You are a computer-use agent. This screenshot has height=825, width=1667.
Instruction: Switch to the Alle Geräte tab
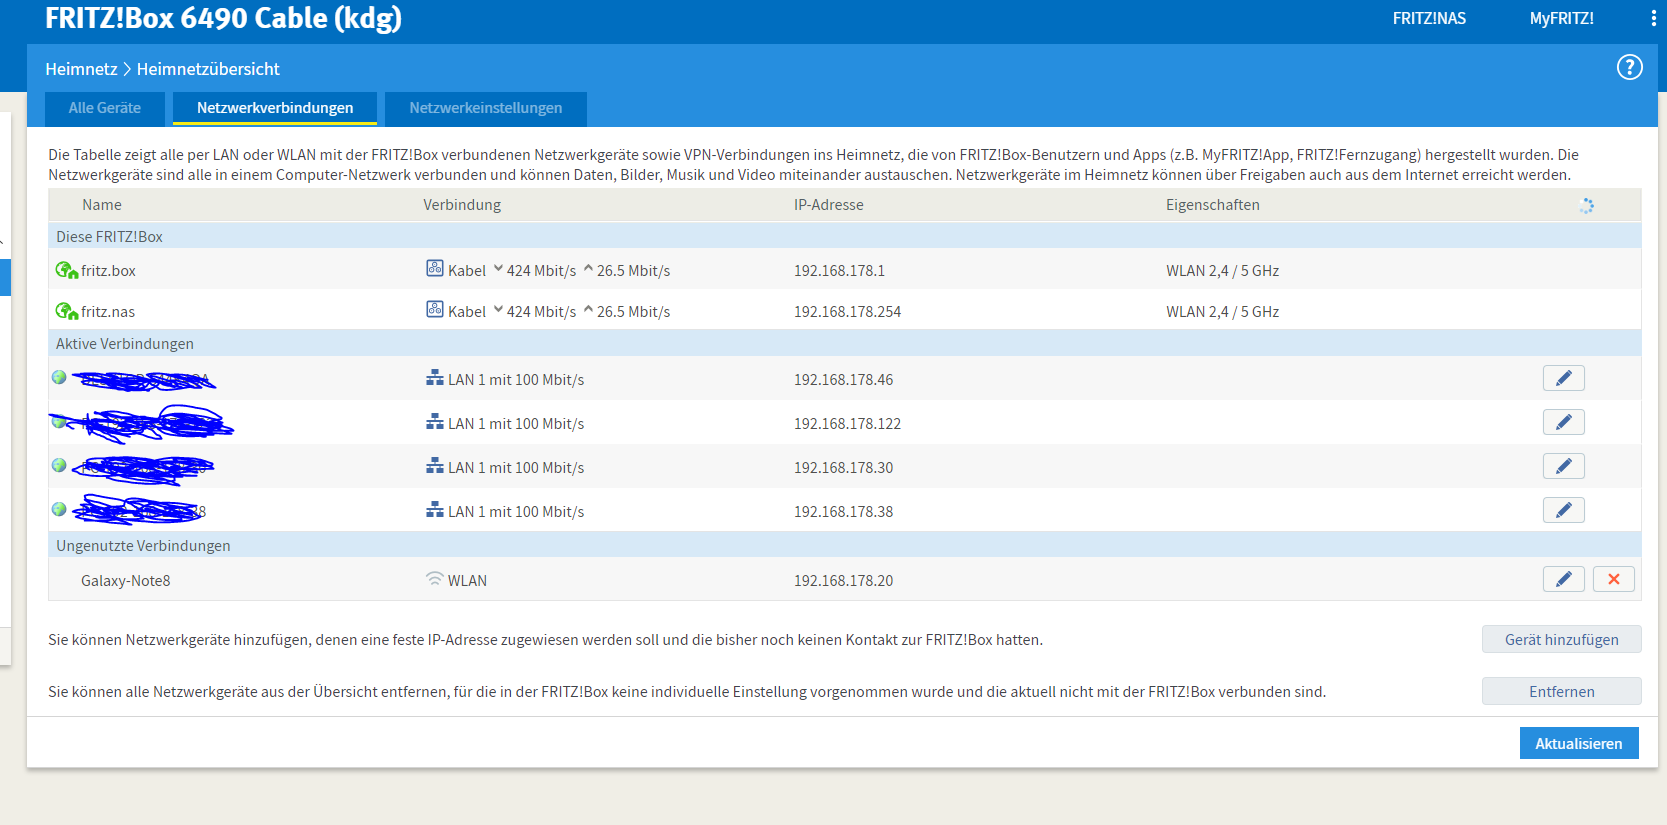105,108
